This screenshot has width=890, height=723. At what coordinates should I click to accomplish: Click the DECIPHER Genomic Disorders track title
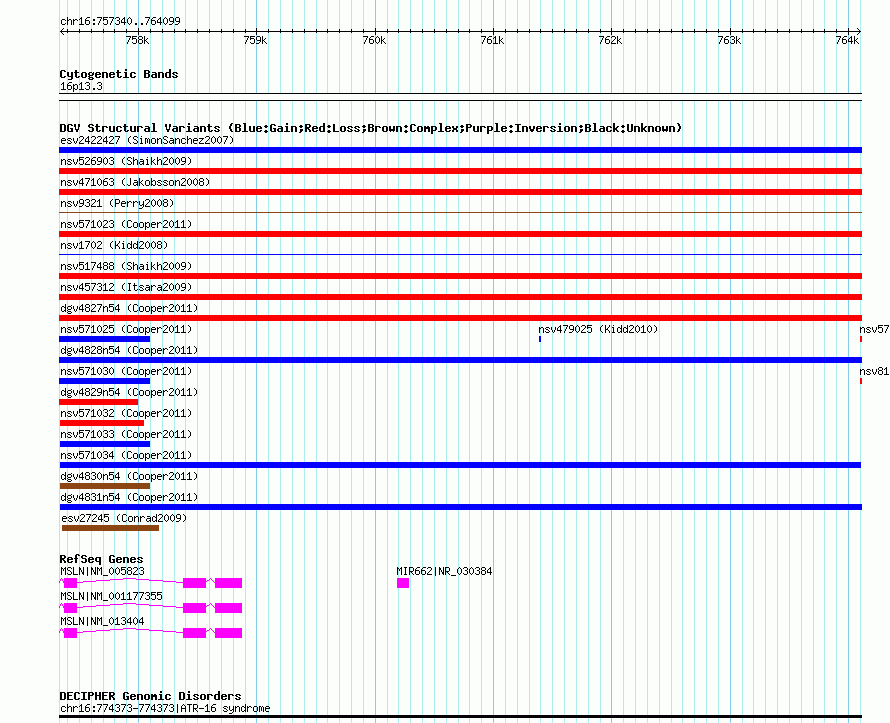[150, 696]
